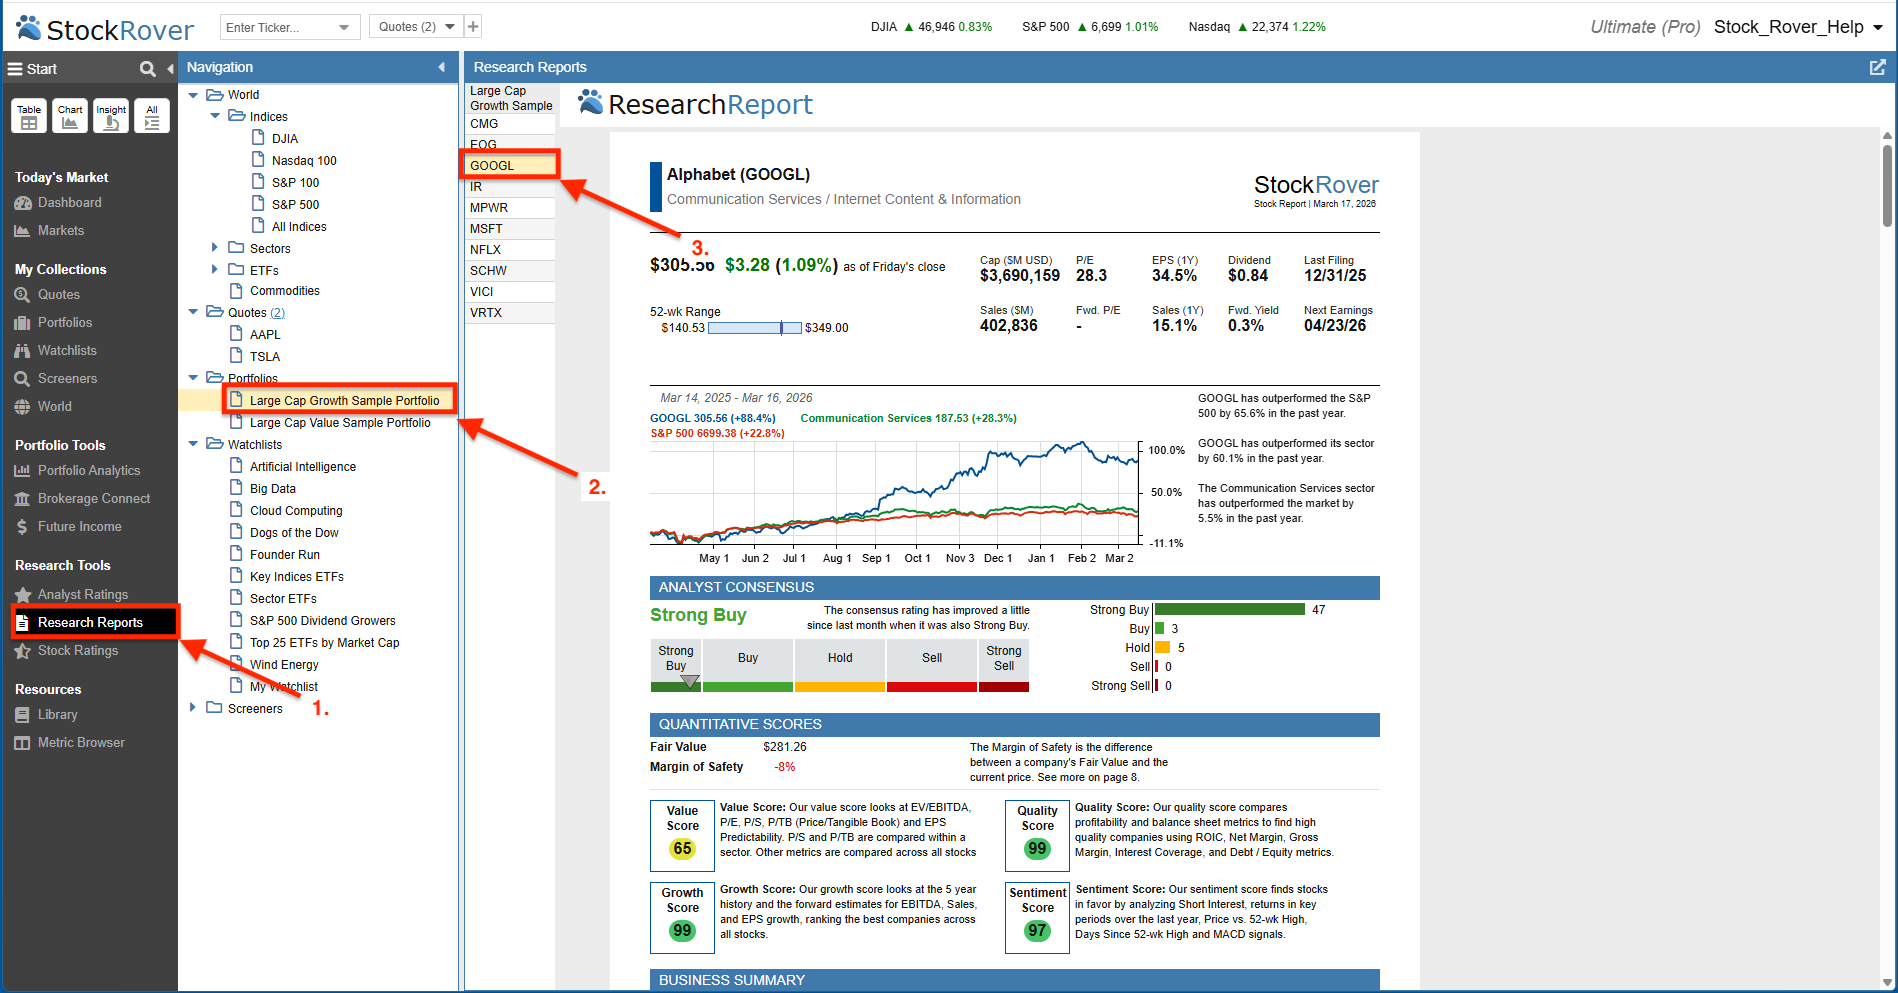Select Large Cap Growth Sample Portfolio
Screen dimensions: 1898x993
344,400
